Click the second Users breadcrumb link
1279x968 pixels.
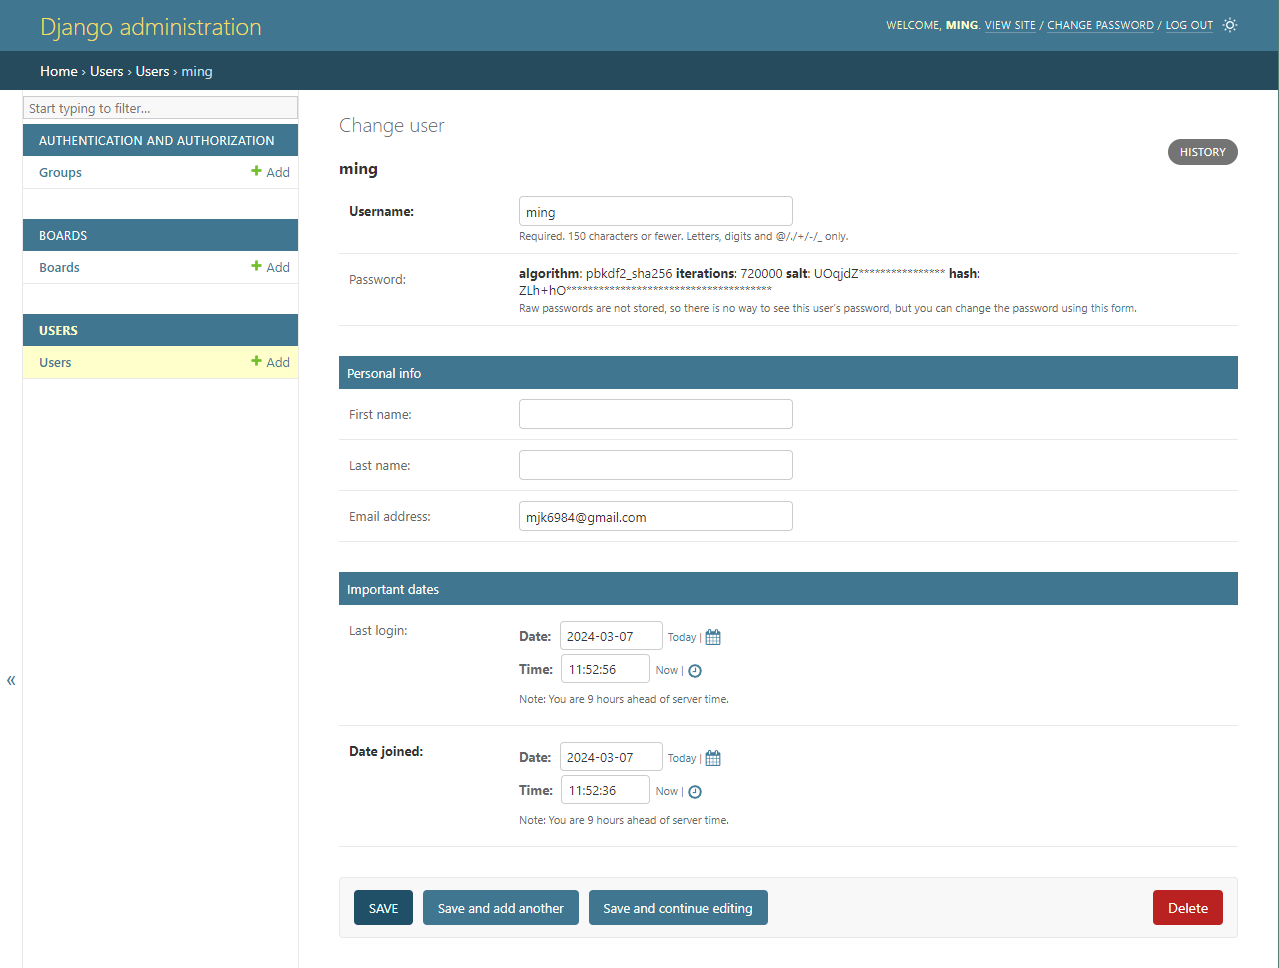pos(152,71)
